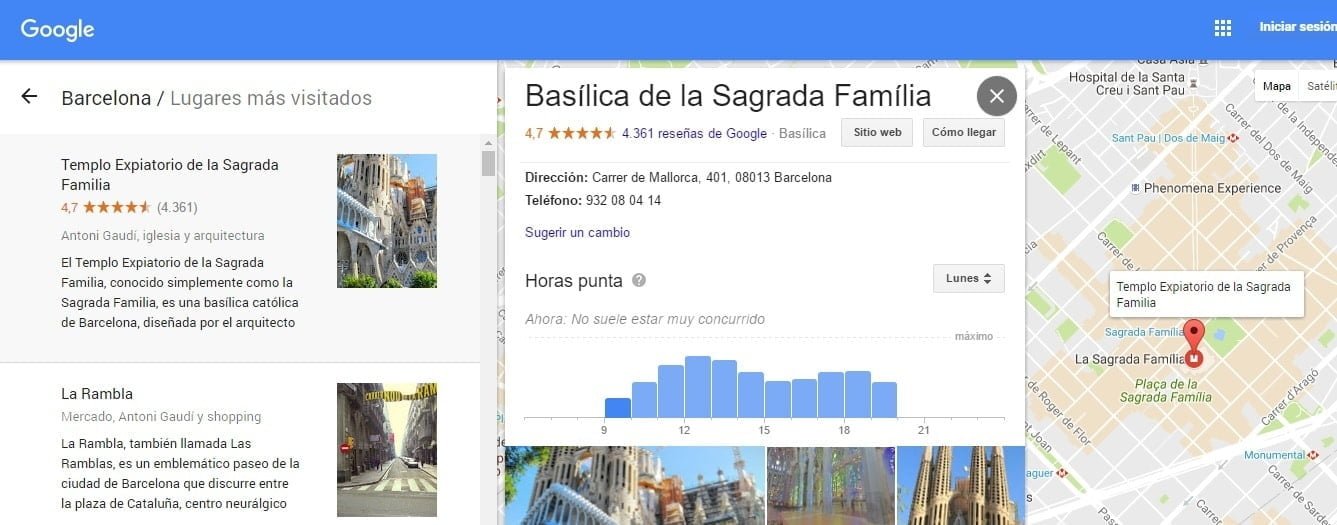Select the La Rambla result title
The image size is (1337, 525).
point(97,393)
